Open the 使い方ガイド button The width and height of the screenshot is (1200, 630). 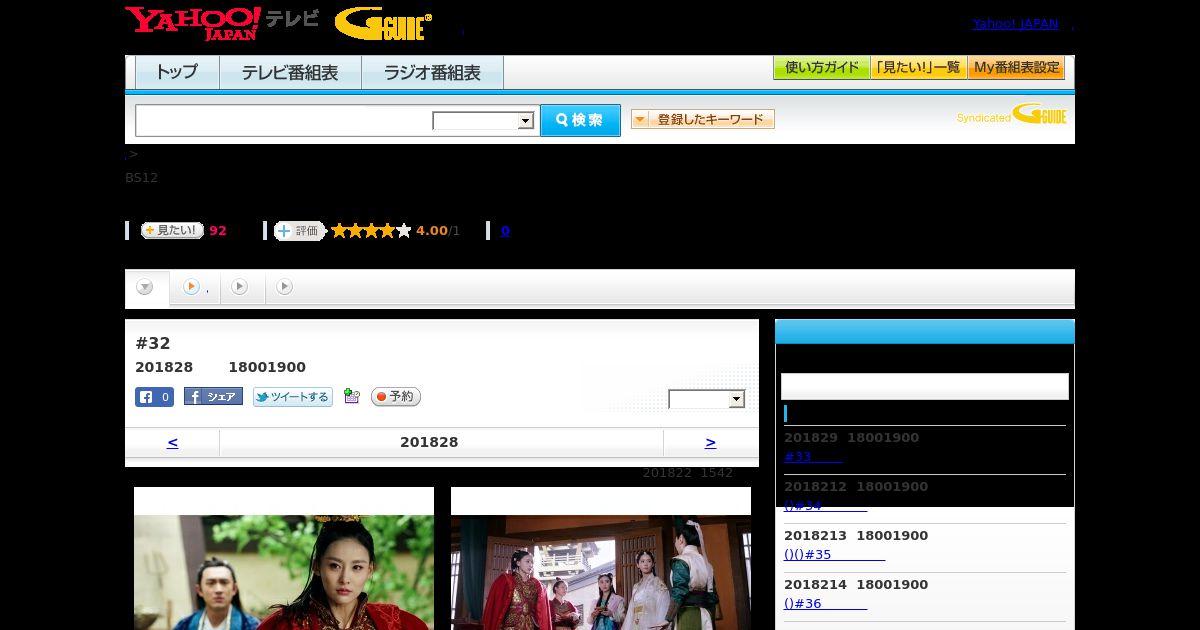(x=822, y=68)
